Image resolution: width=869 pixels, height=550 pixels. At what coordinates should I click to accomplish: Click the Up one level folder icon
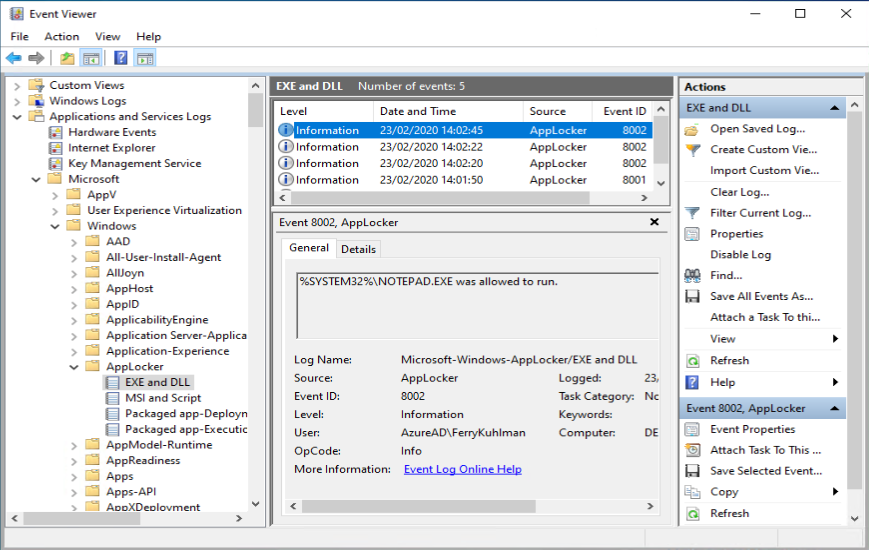(67, 58)
